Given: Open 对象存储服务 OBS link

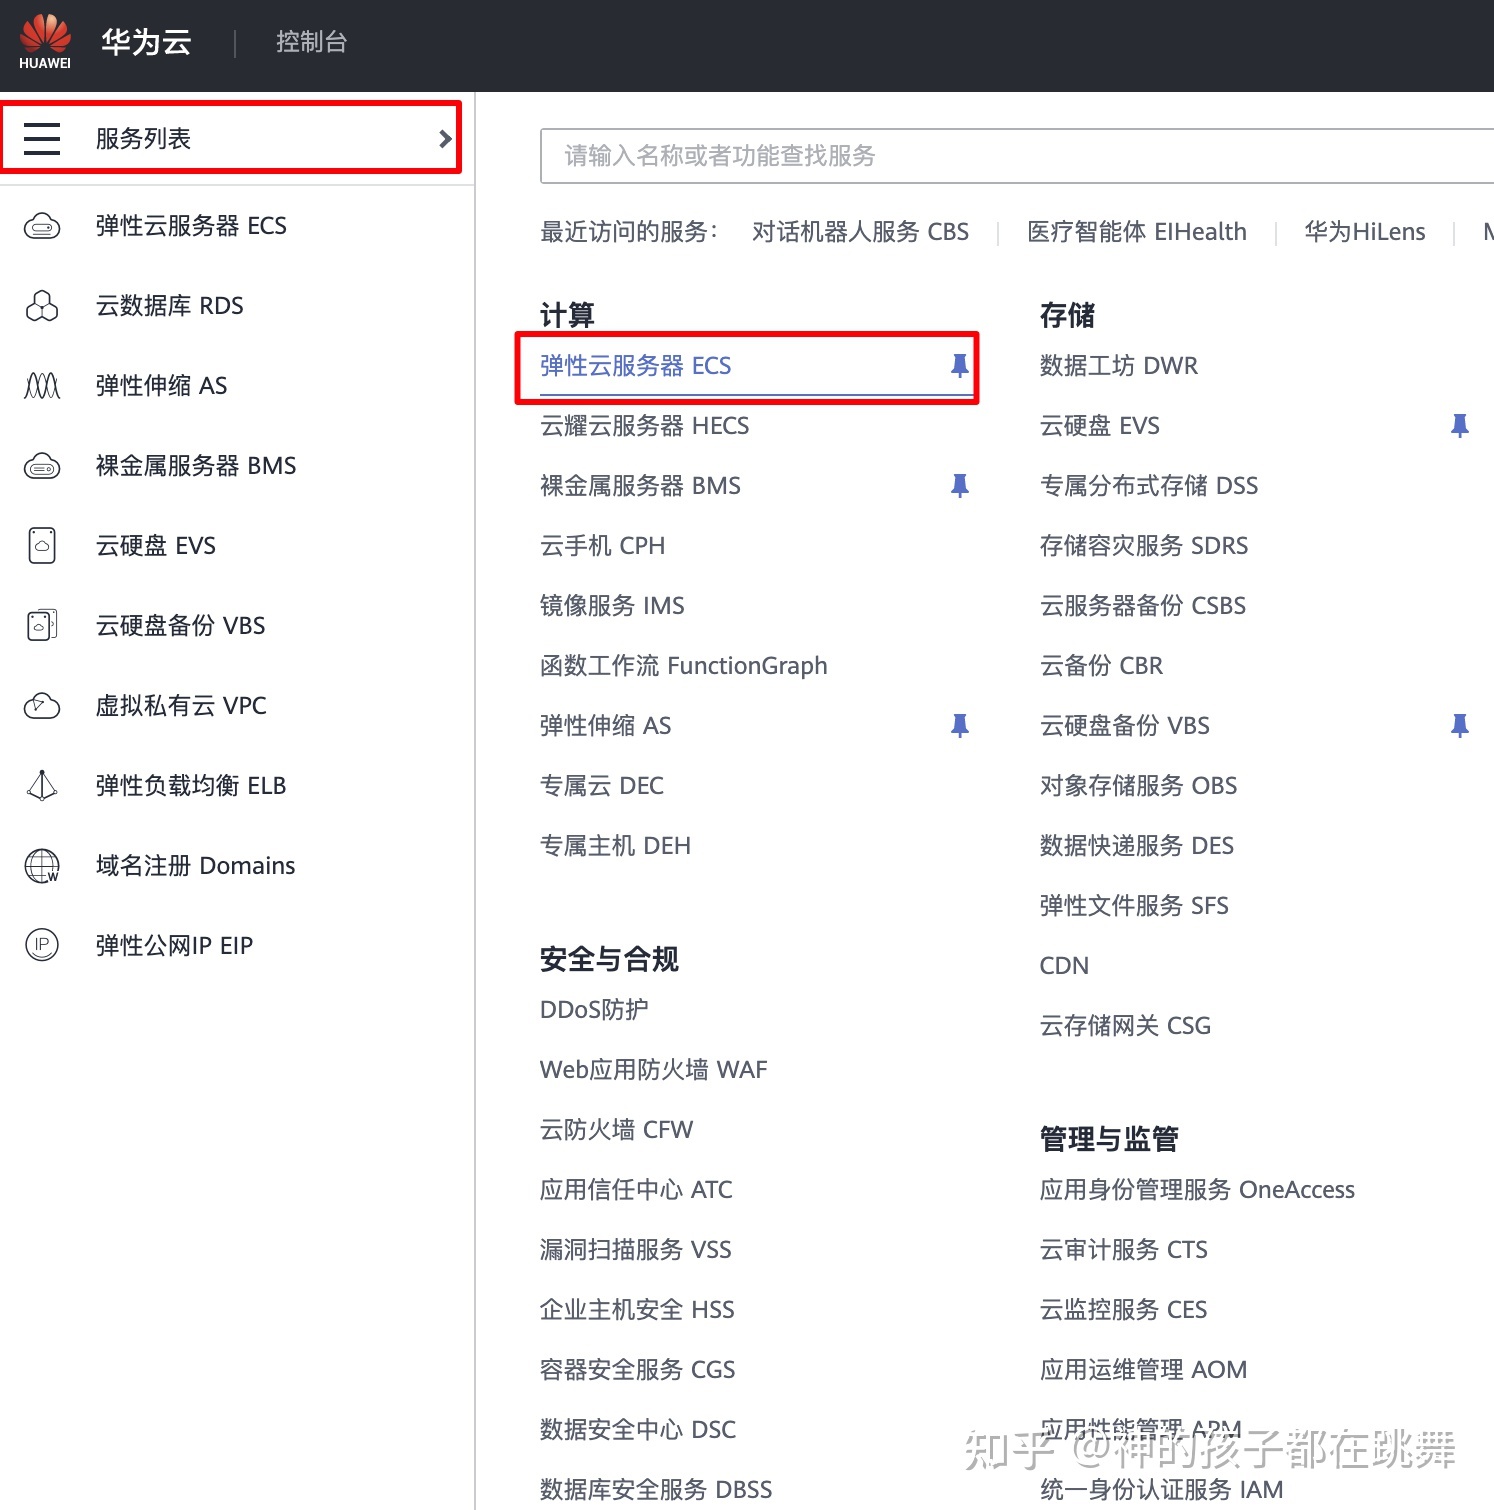Looking at the screenshot, I should 1139,786.
